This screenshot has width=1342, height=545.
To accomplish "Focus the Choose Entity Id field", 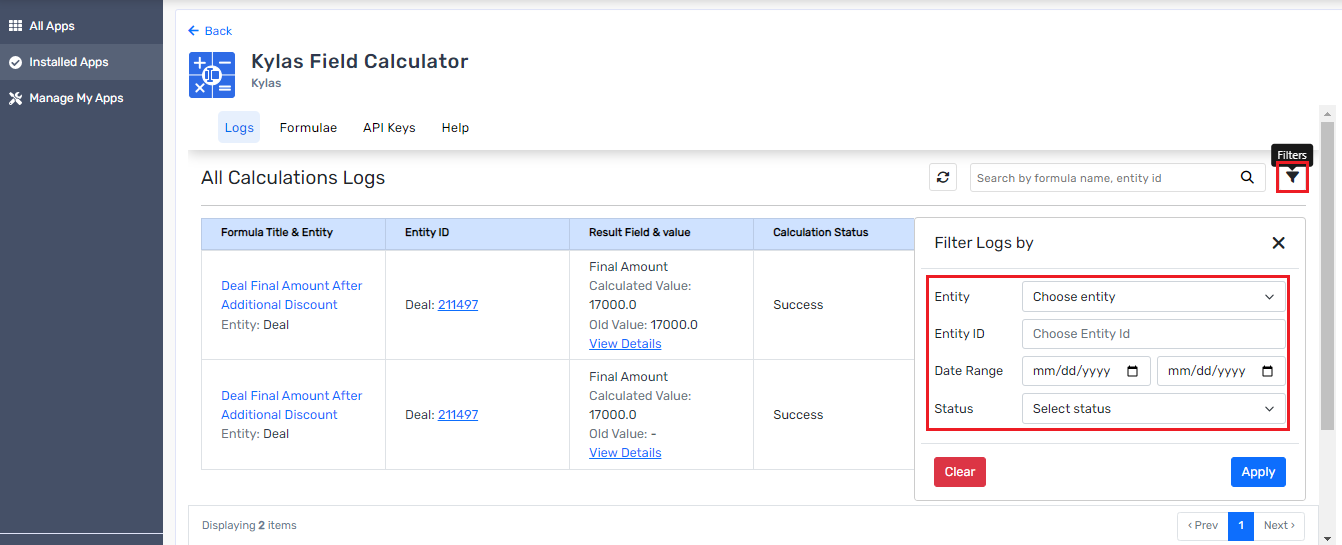I will (x=1153, y=334).
